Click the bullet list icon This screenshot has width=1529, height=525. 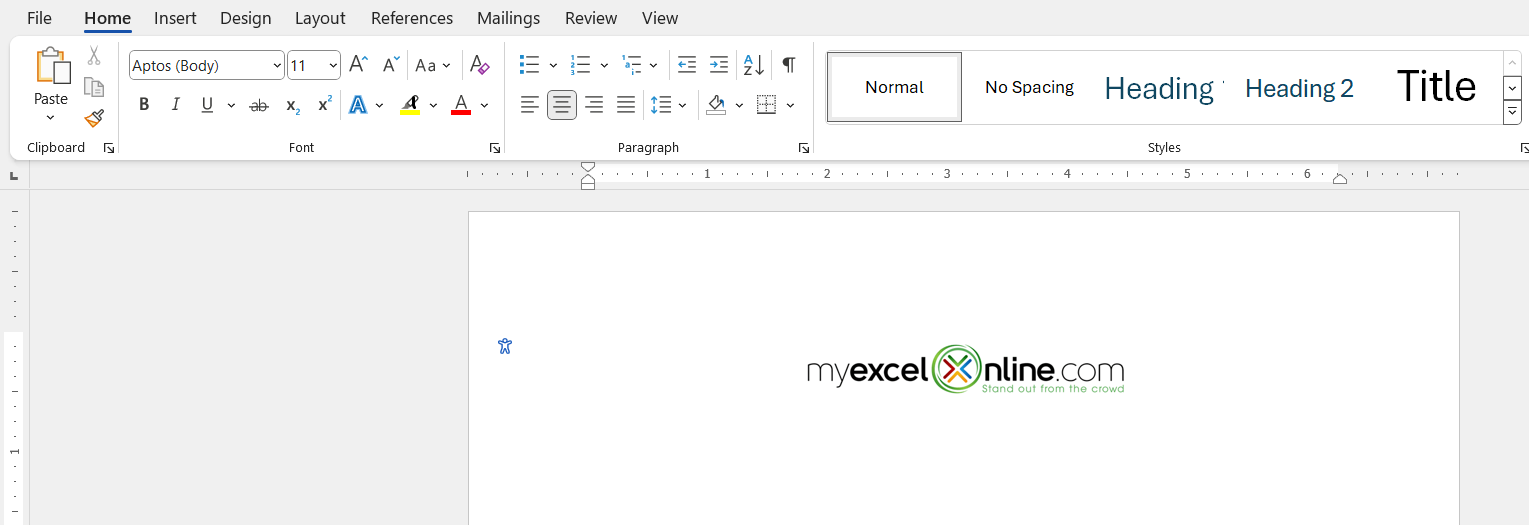(530, 65)
